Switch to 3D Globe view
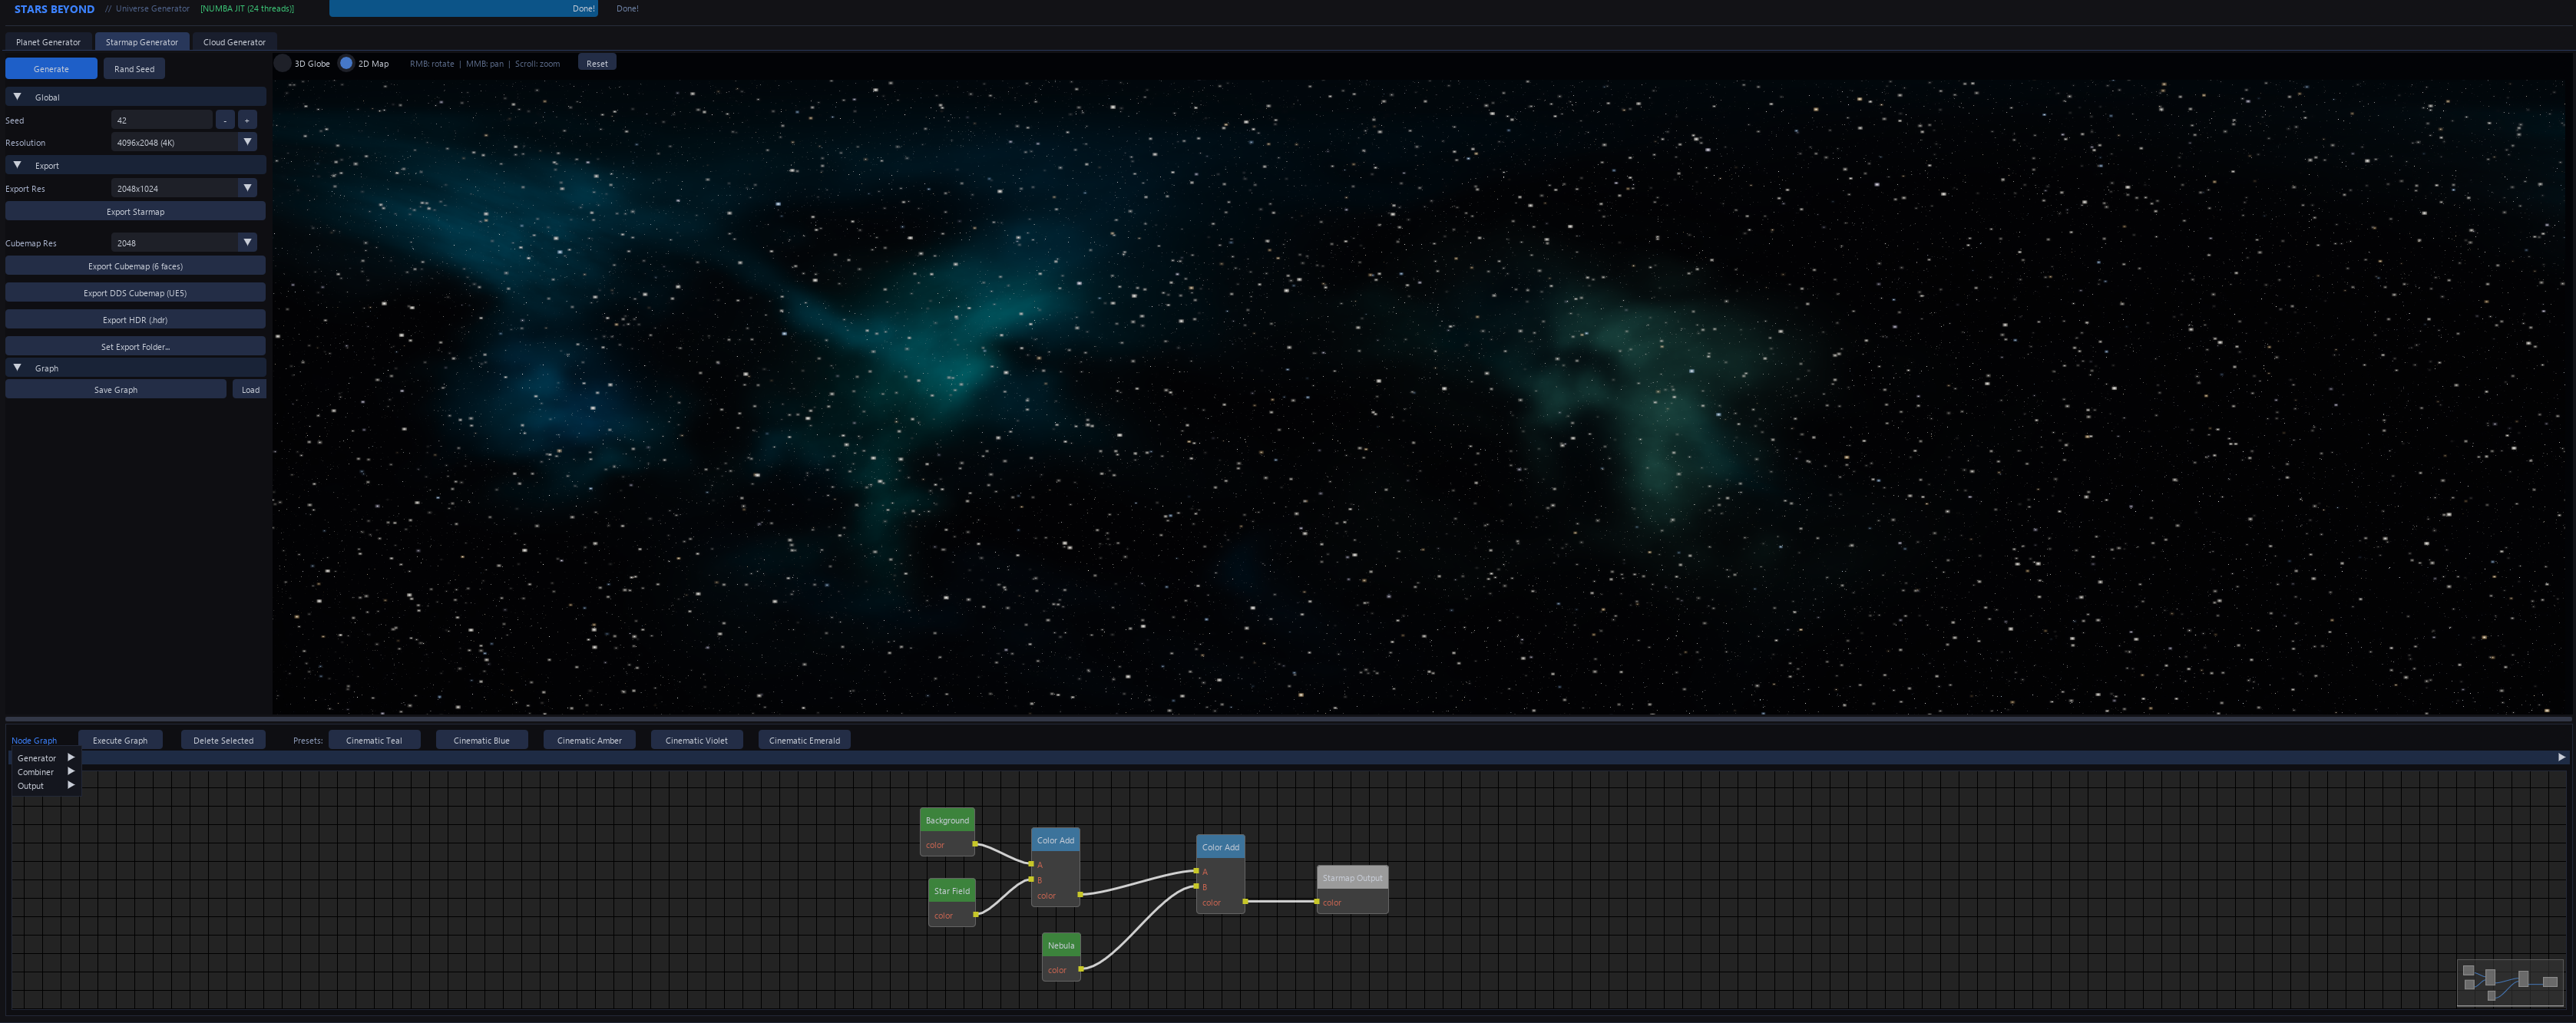Viewport: 2576px width, 1023px height. click(x=285, y=62)
